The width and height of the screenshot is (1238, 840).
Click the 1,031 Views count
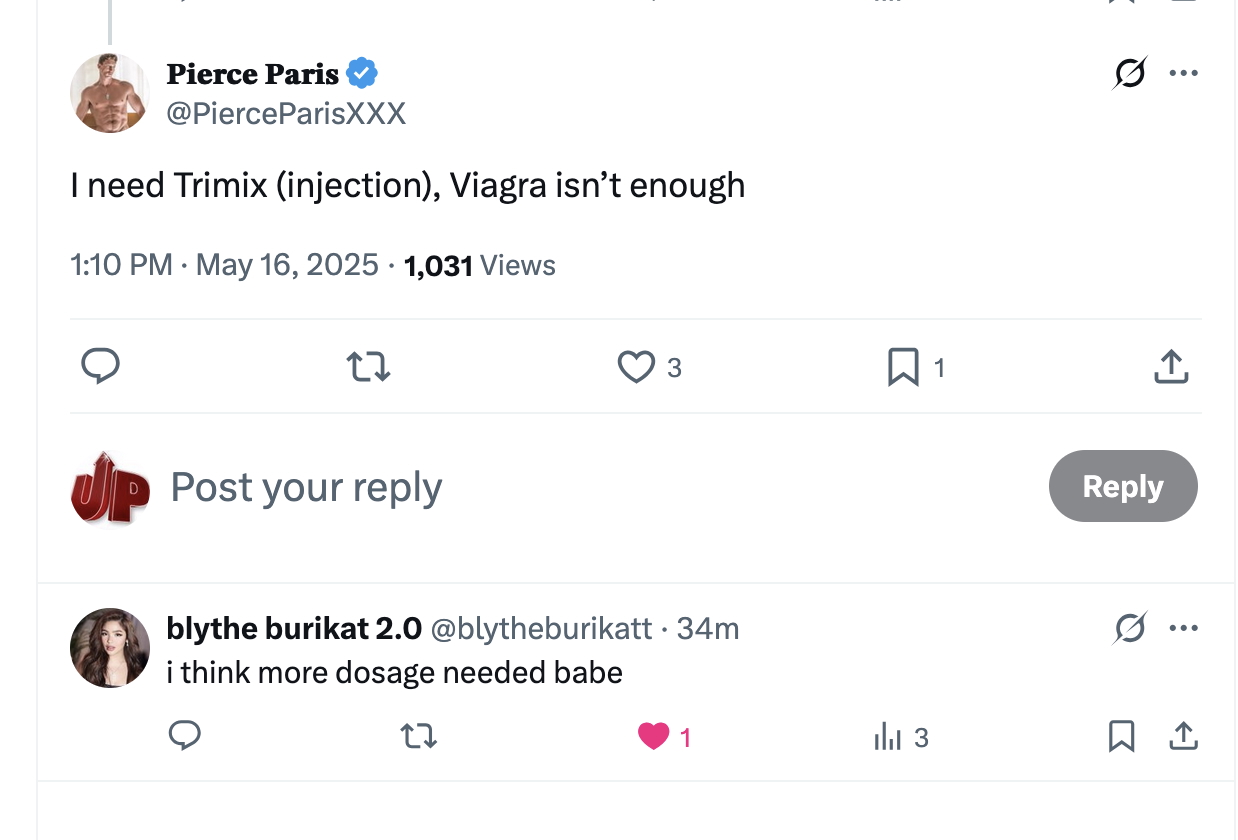point(479,266)
